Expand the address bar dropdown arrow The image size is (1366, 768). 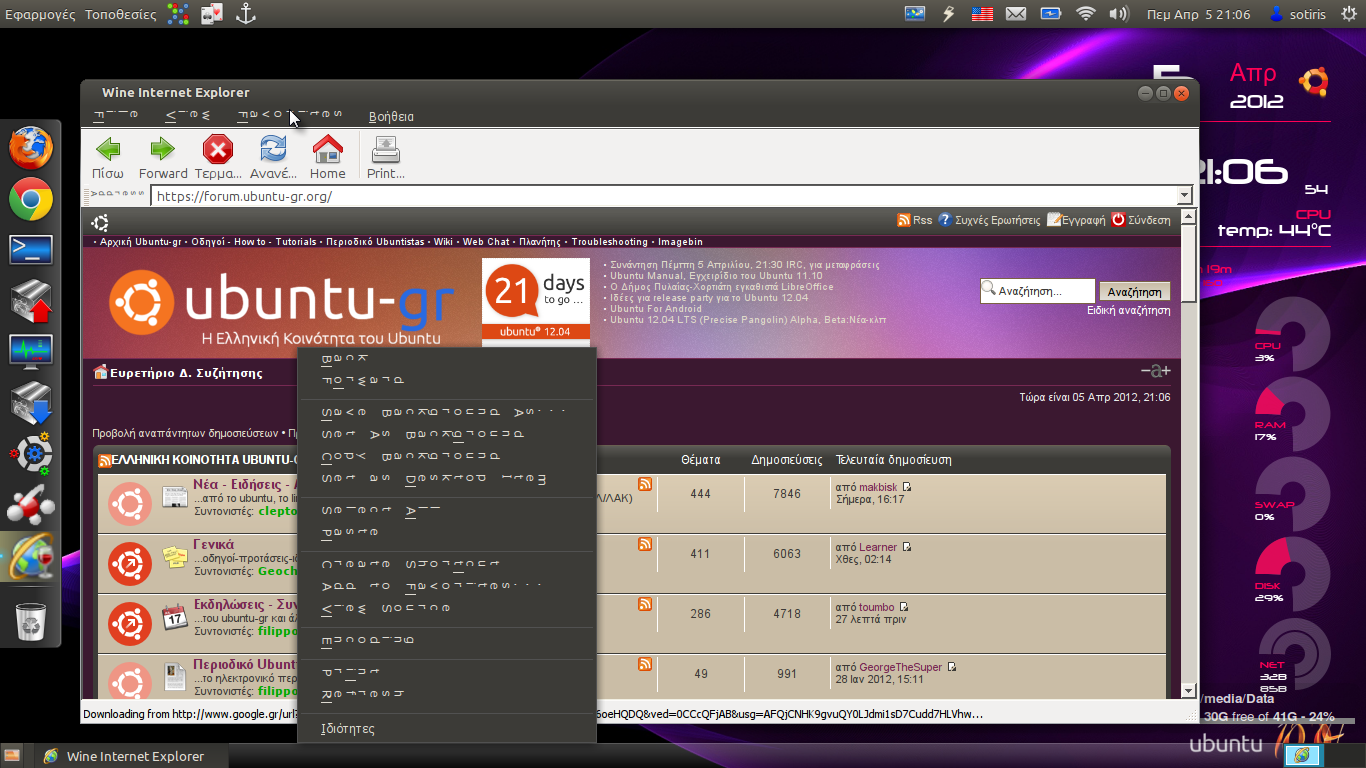point(1185,196)
